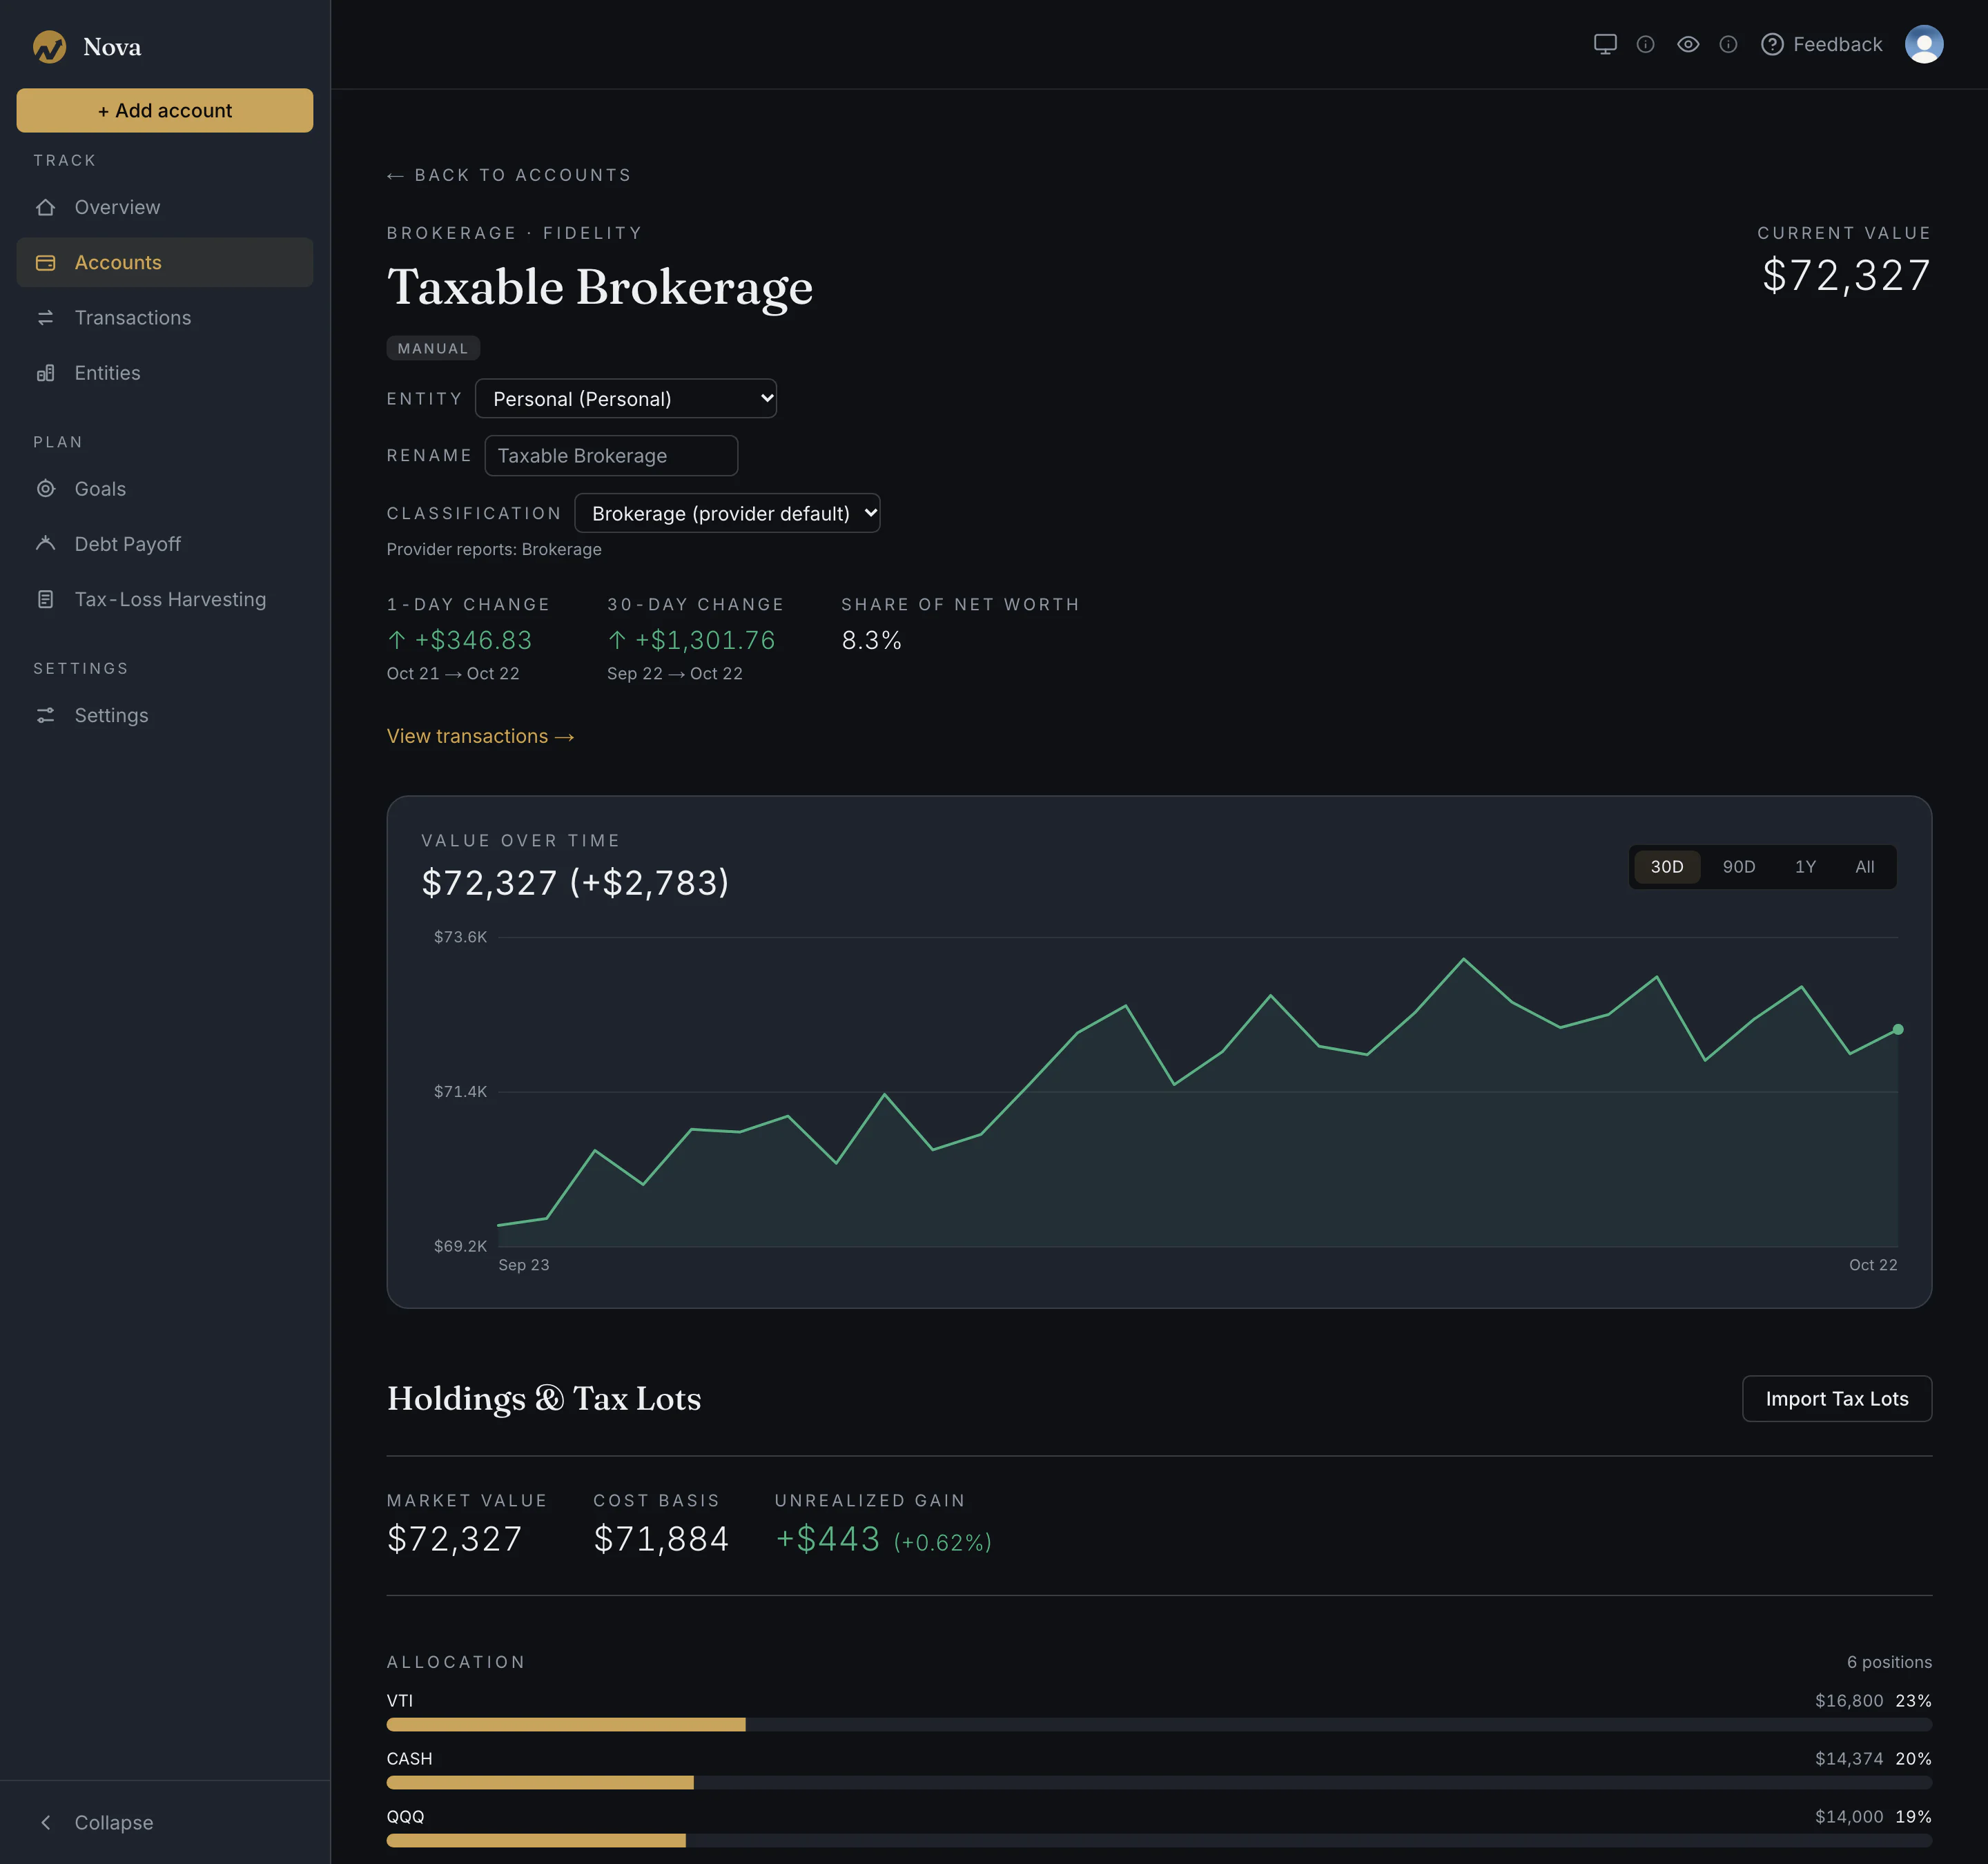Click the unrealized gain +$443 value
The width and height of the screenshot is (1988, 1864).
(x=828, y=1539)
